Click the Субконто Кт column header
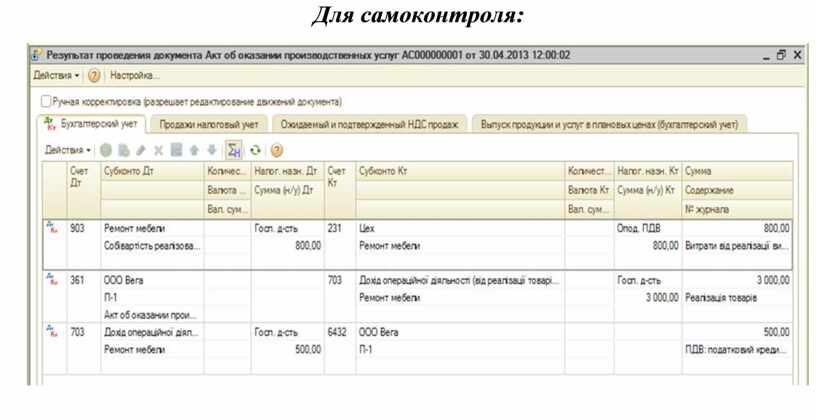The image size is (816, 420). (460, 171)
